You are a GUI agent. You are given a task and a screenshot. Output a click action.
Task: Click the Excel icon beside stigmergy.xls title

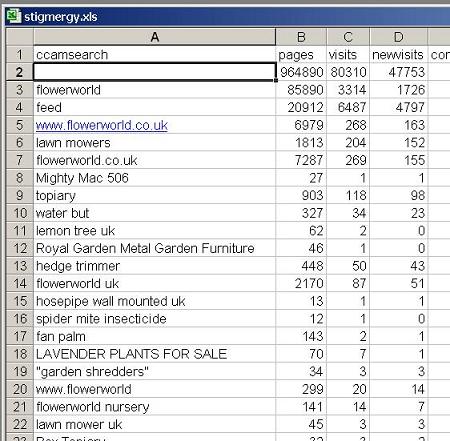point(14,16)
